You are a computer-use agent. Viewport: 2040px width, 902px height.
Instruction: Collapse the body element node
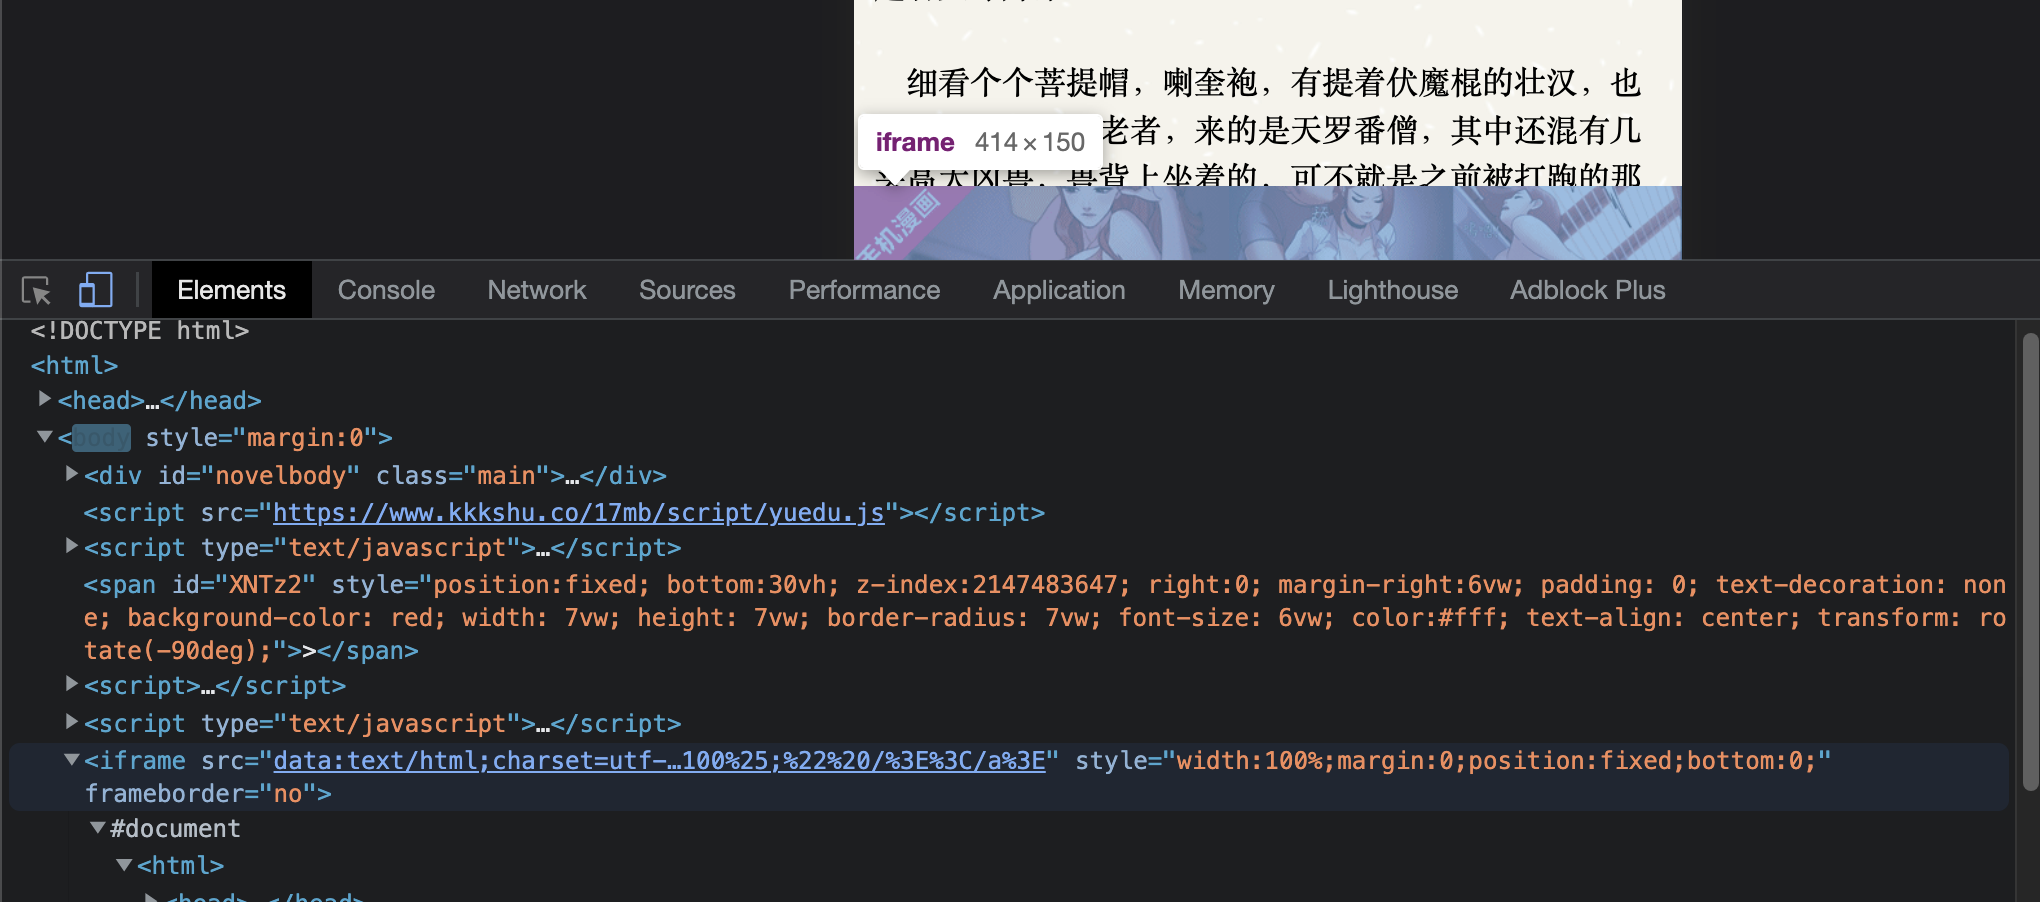[44, 437]
